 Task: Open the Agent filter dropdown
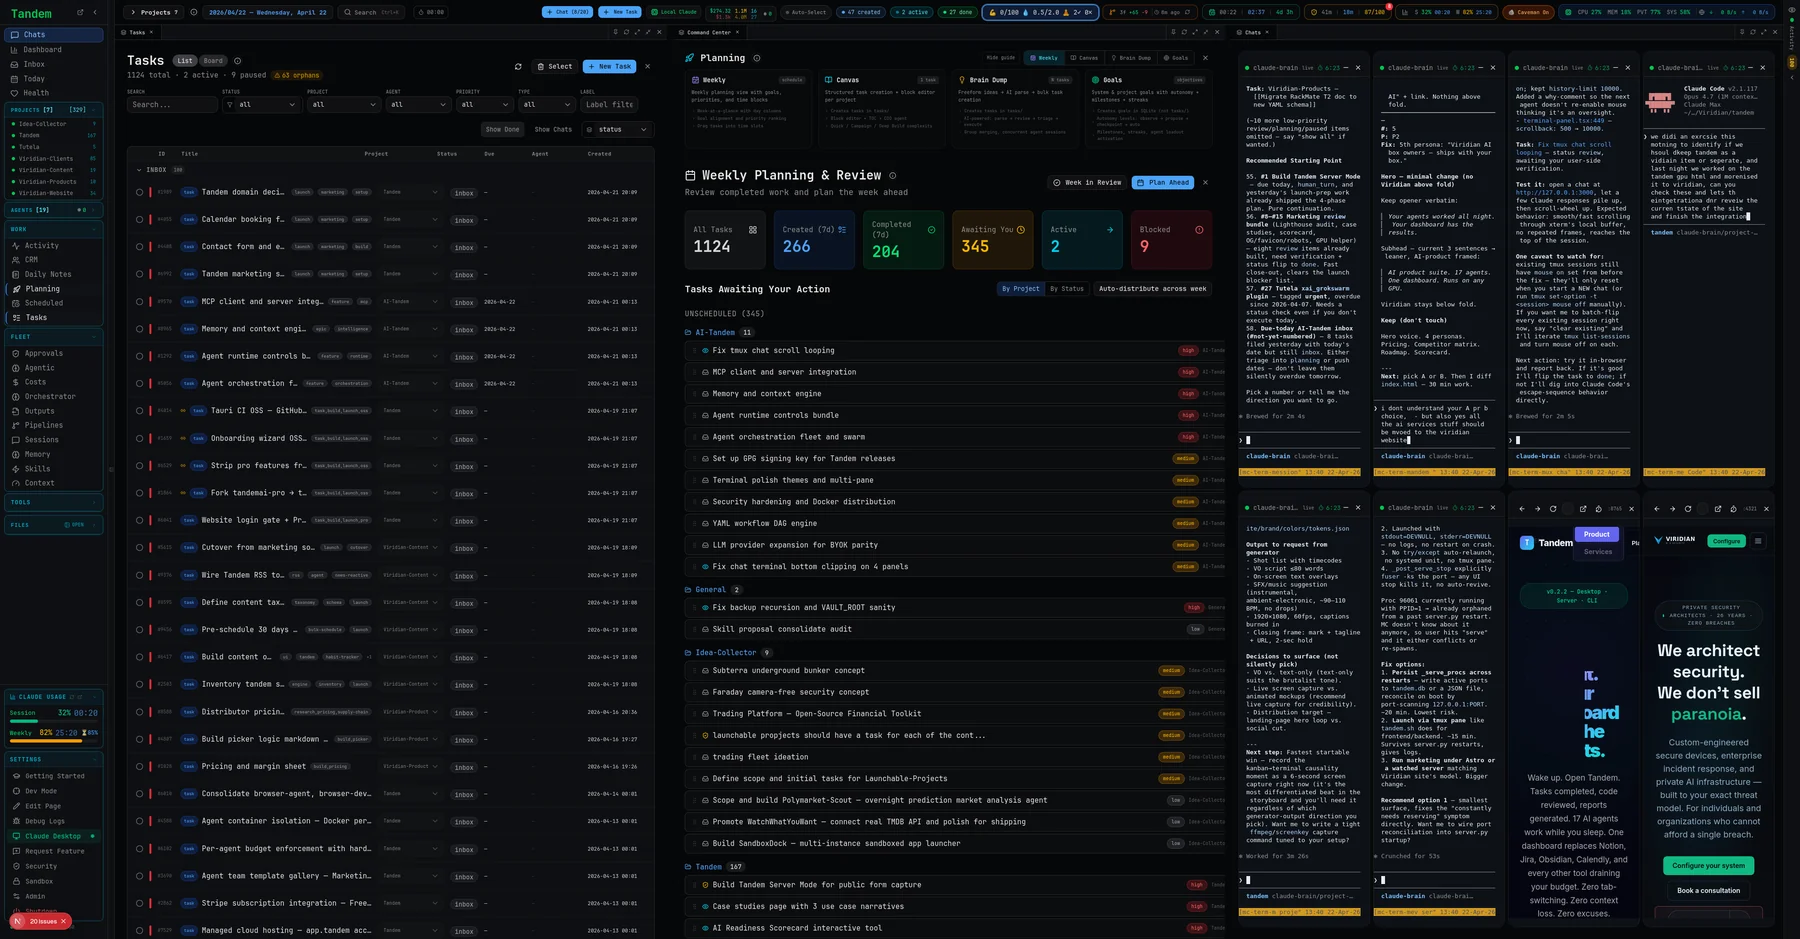point(418,104)
